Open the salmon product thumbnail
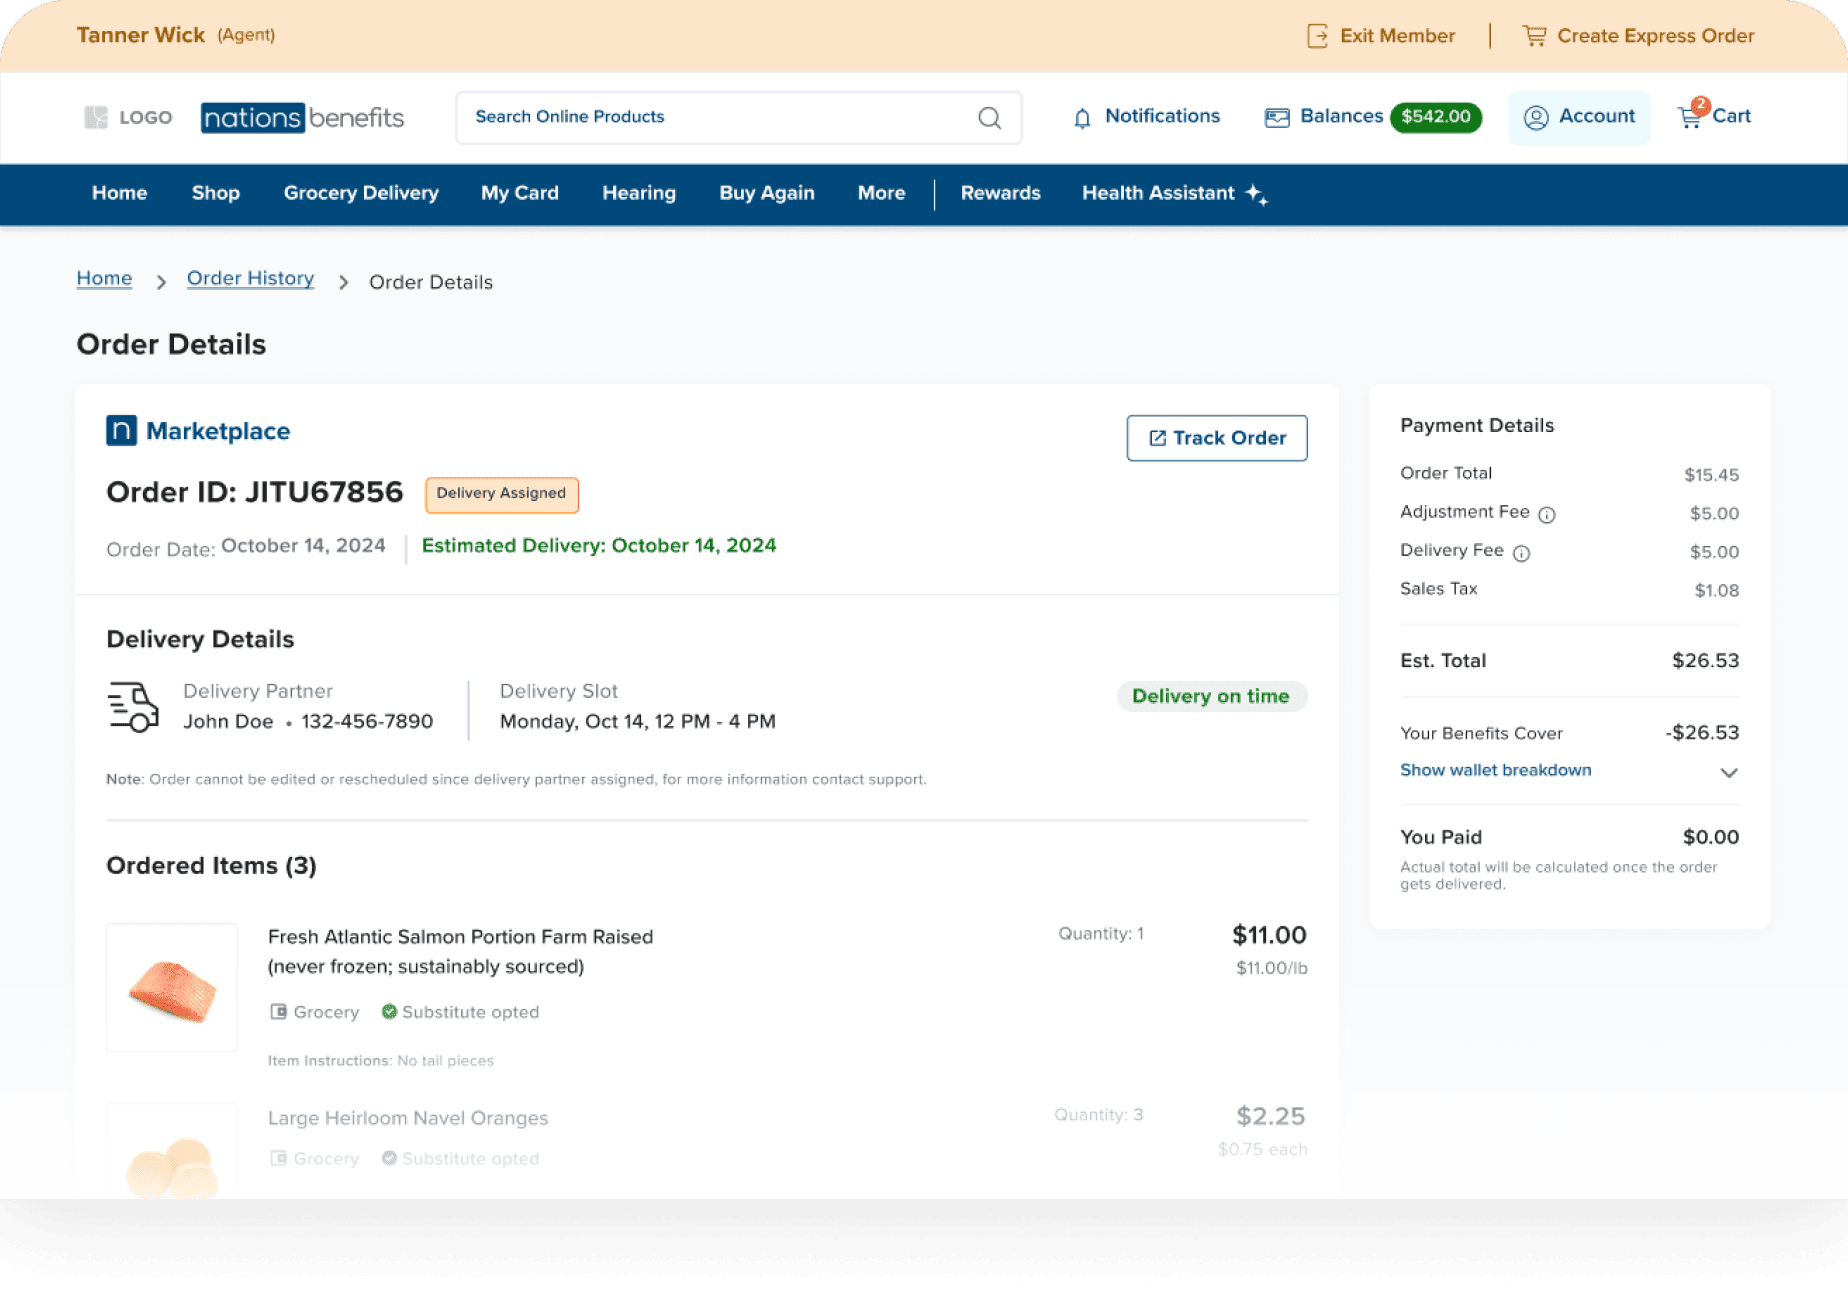Screen dimensions: 1848x1296 (x=172, y=988)
